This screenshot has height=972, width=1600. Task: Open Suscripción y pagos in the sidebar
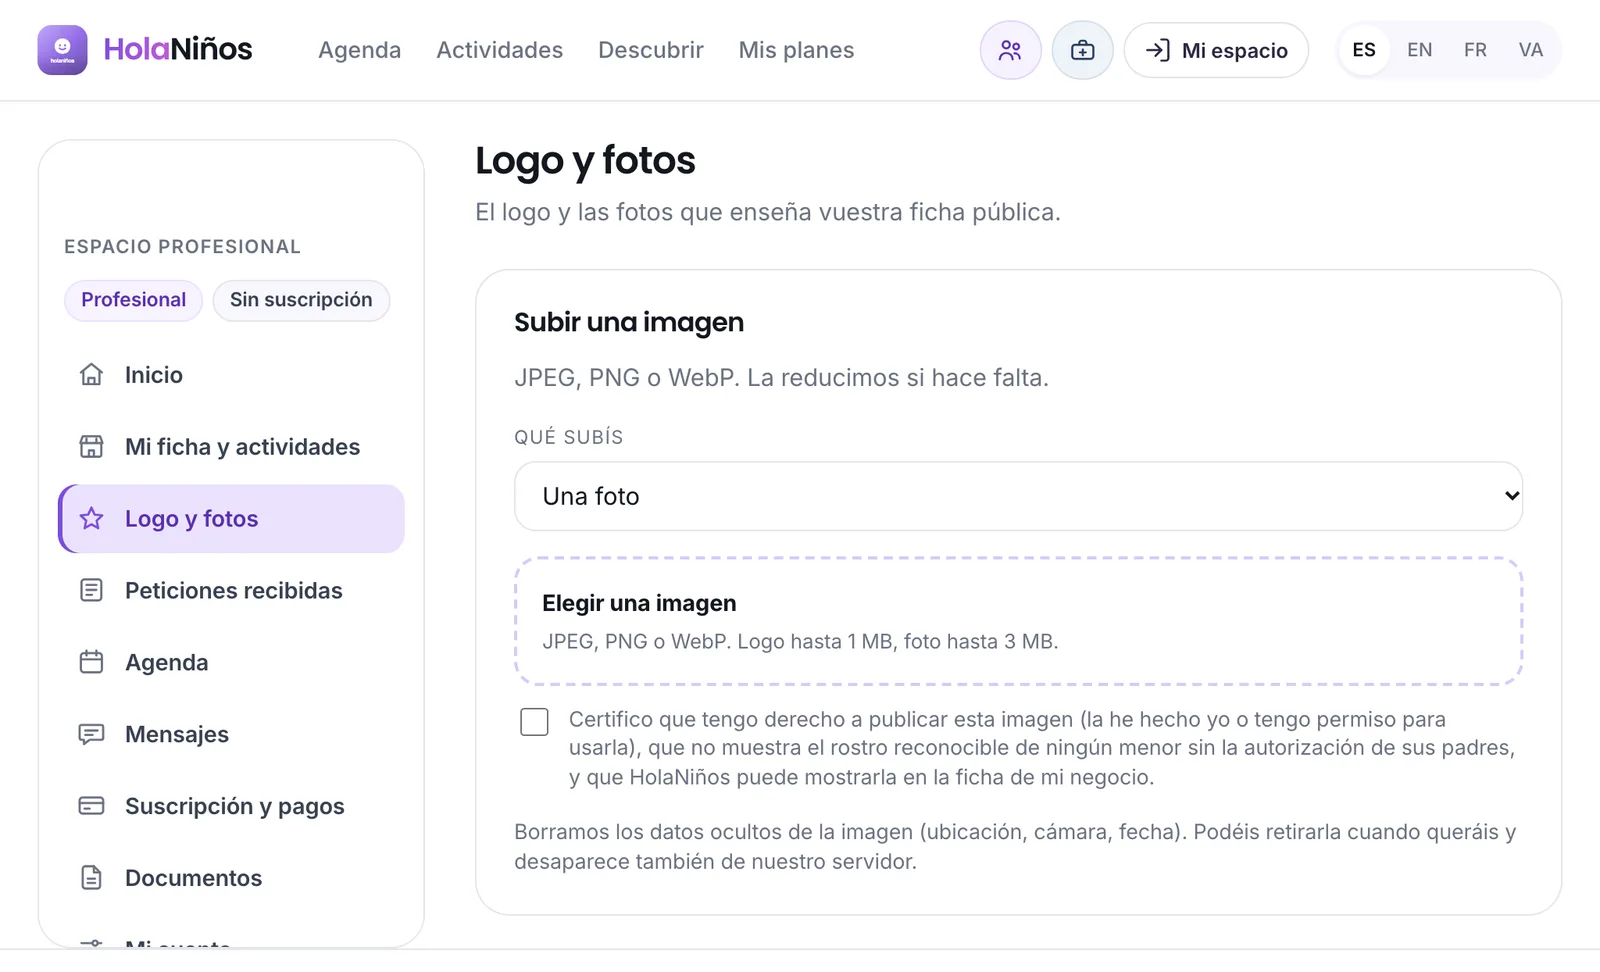pyautogui.click(x=231, y=806)
